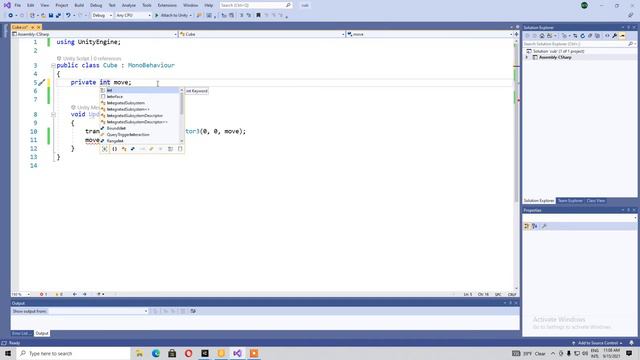The image size is (640, 360).
Task: Click the Visual Studio search box
Action: [256, 5]
